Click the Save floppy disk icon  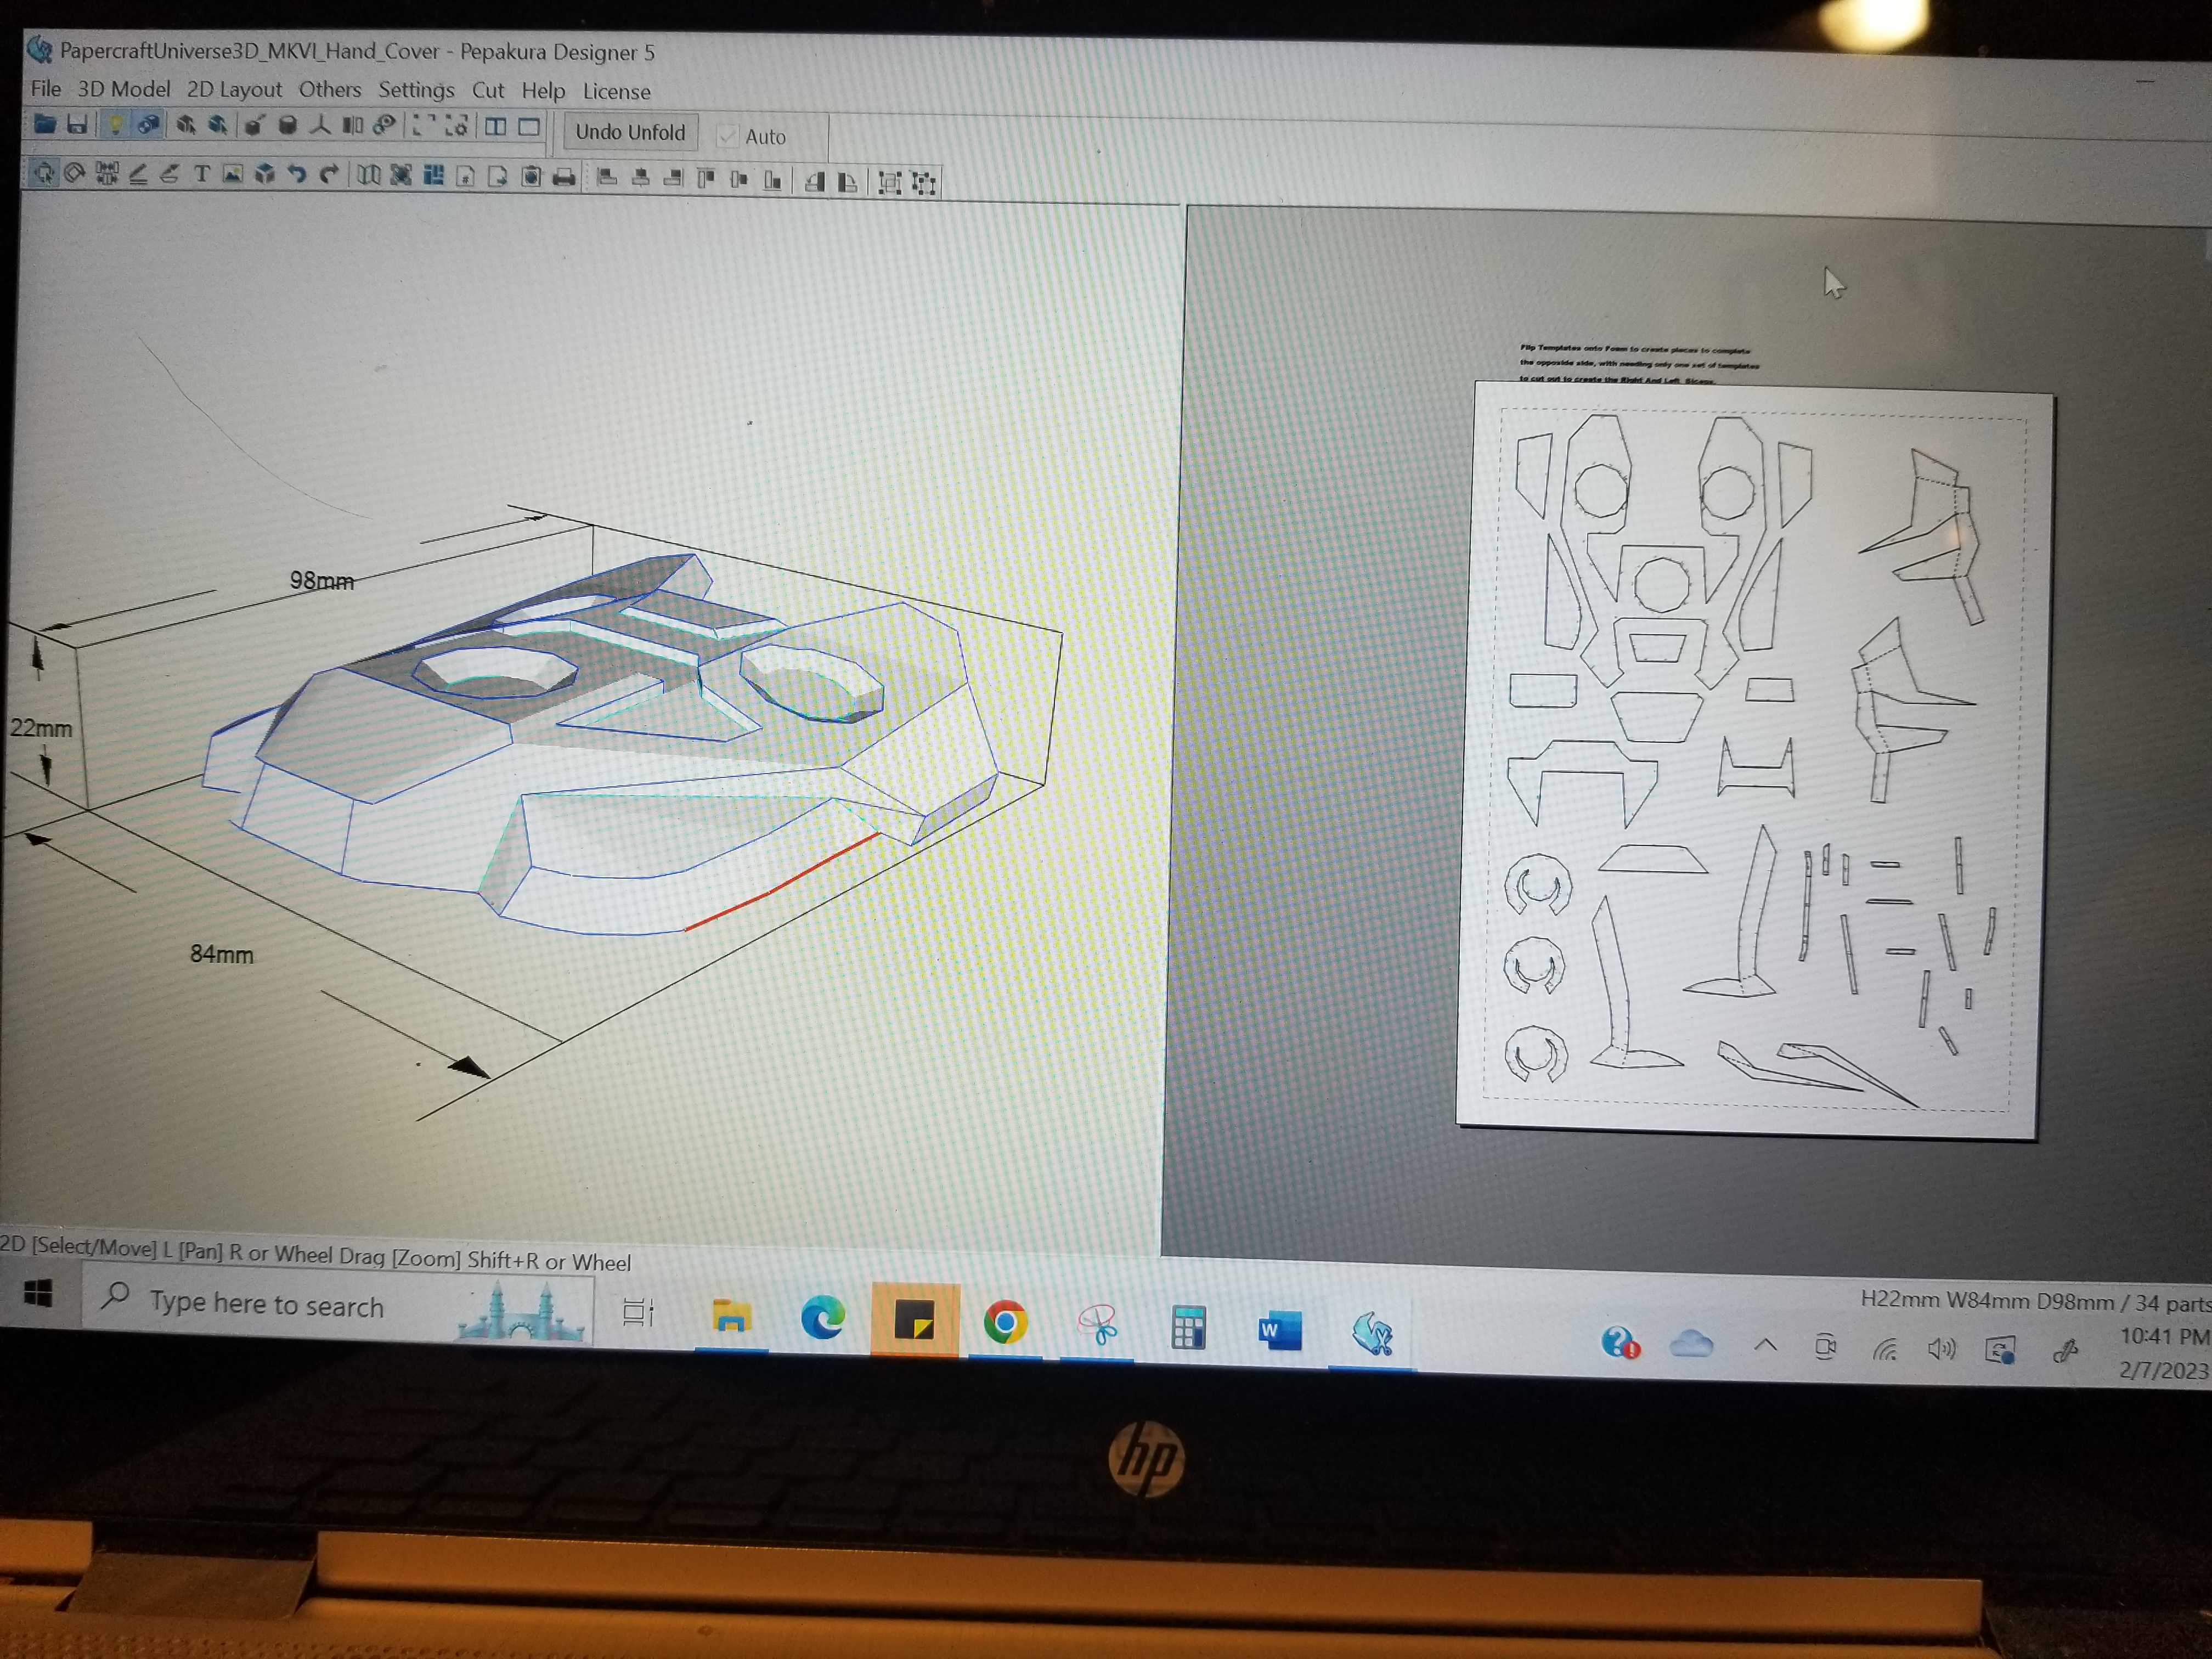(77, 125)
